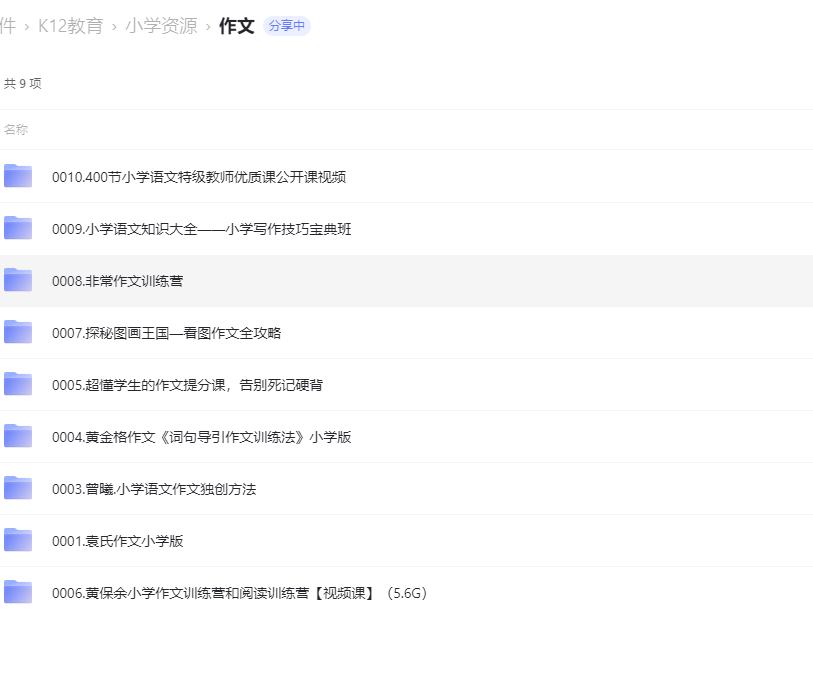Viewport: 813px width, 692px height.
Task: Go to K12教育 in breadcrumb
Action: coord(71,26)
